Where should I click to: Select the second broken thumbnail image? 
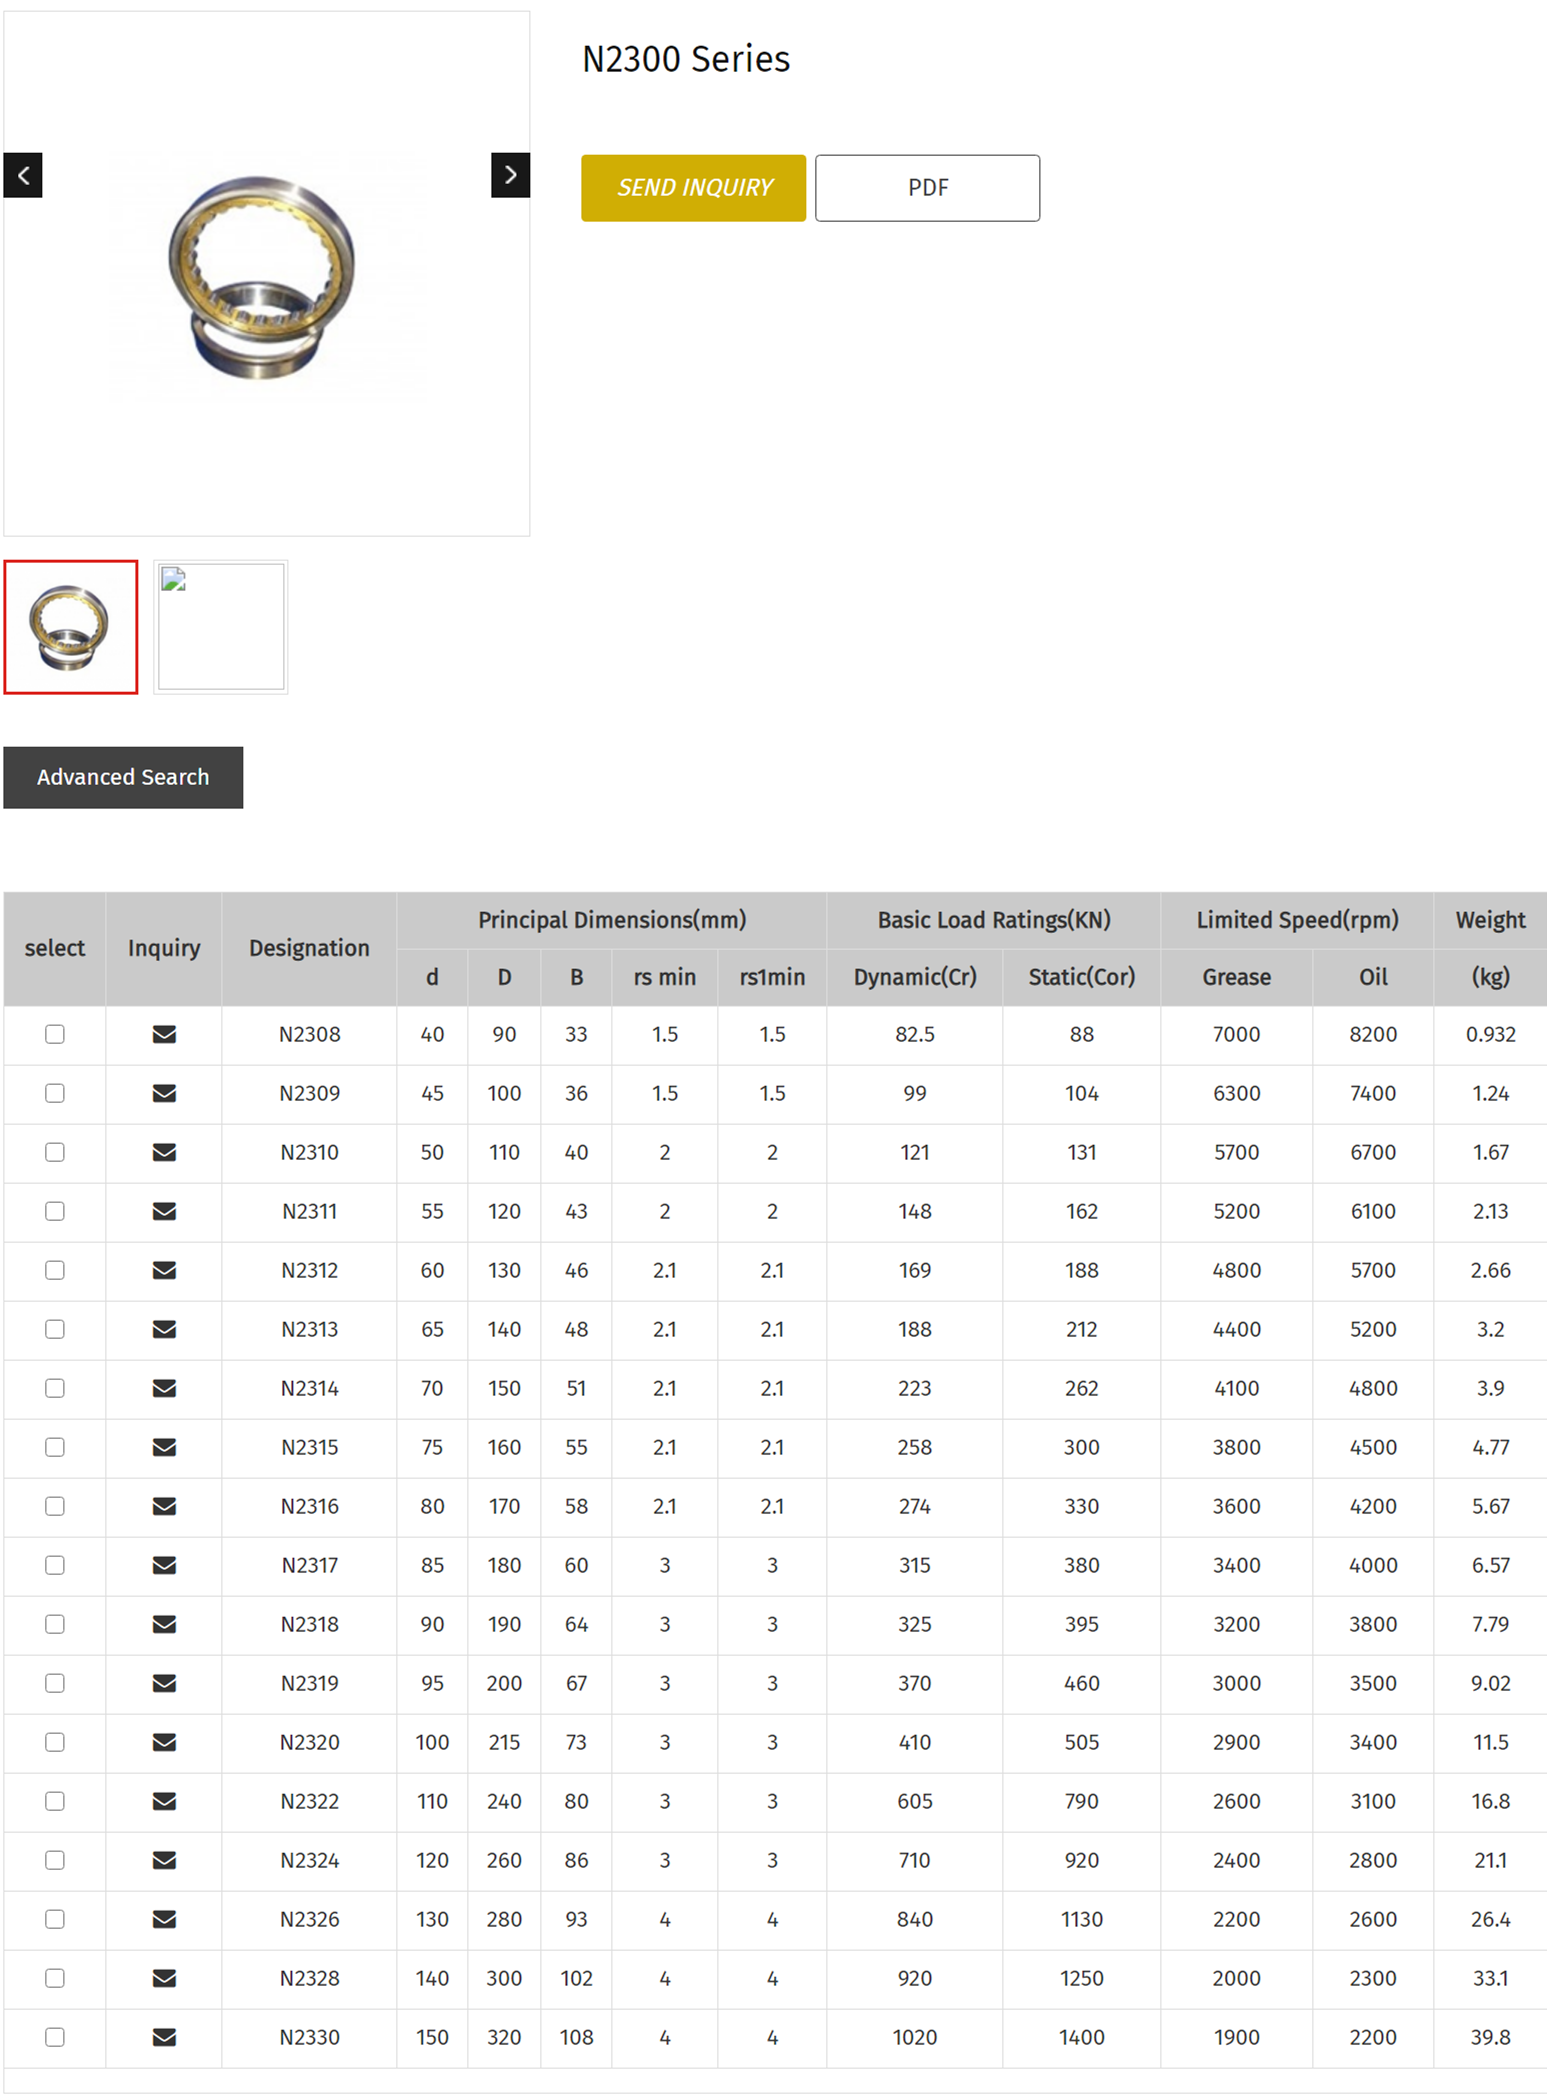tap(221, 627)
